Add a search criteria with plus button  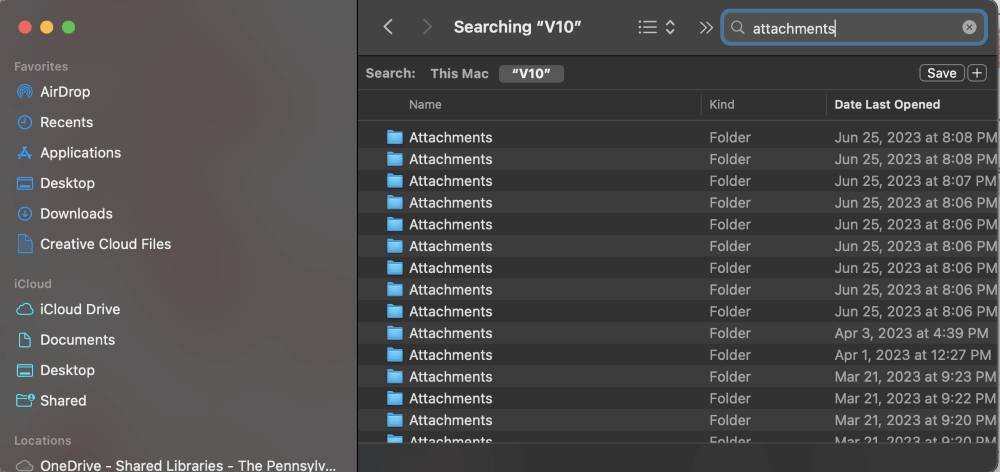(x=977, y=73)
